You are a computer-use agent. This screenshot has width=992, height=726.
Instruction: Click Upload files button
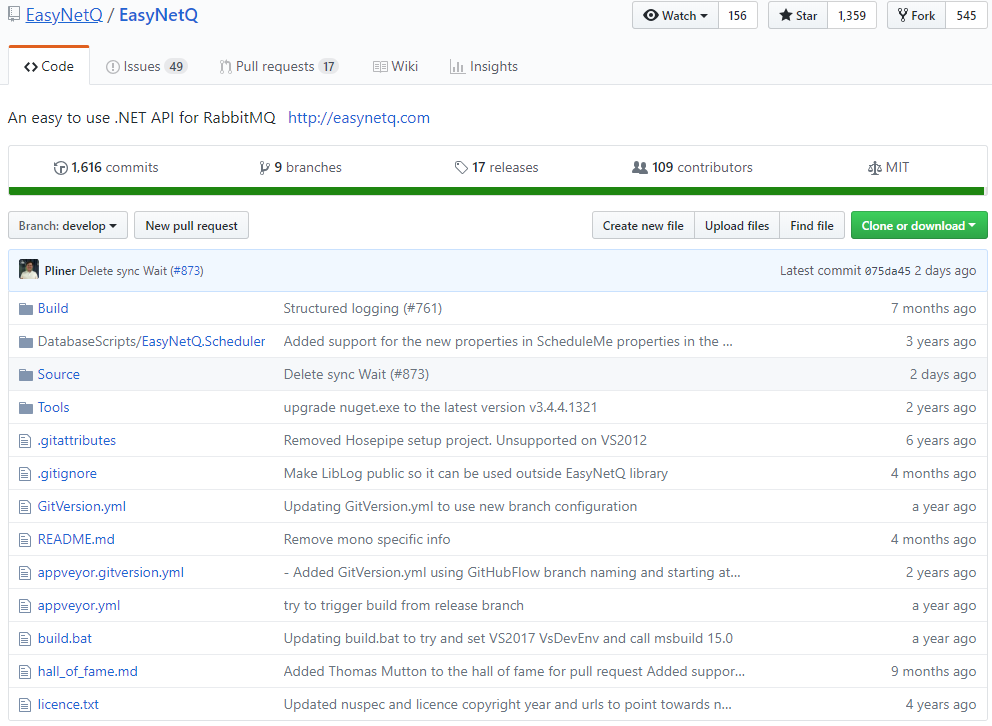click(x=737, y=226)
